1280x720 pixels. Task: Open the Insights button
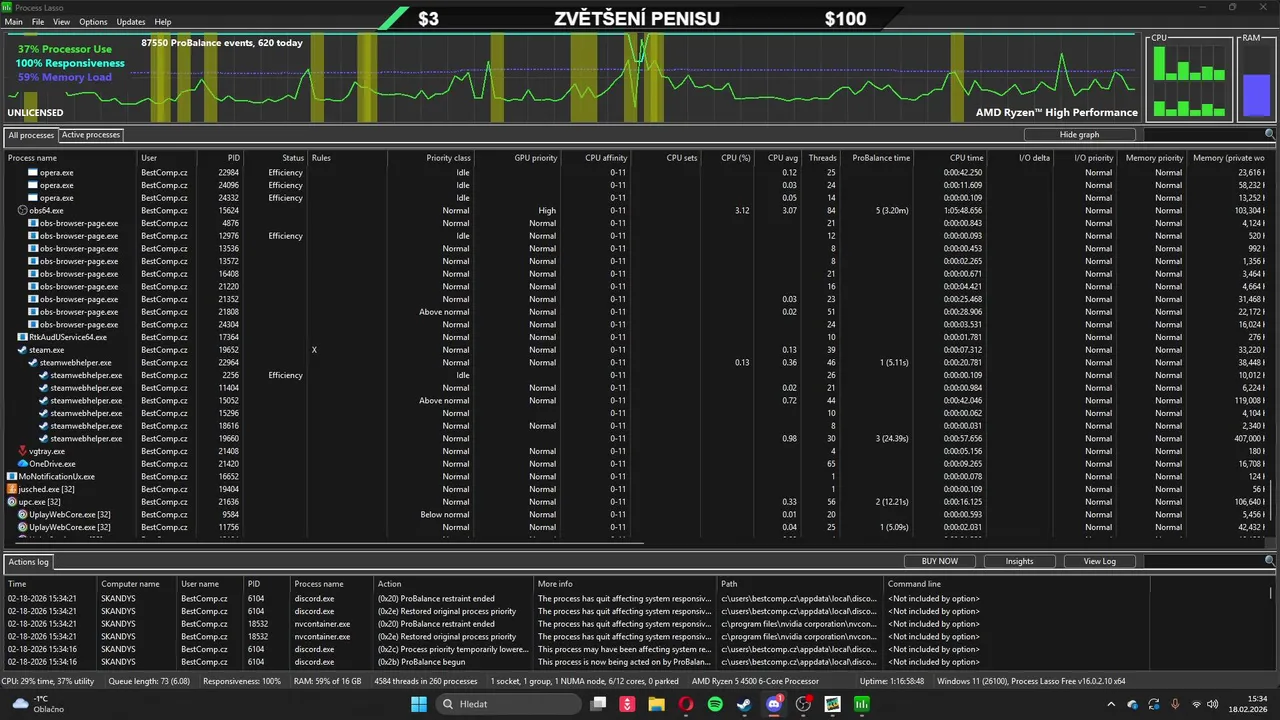point(1019,561)
